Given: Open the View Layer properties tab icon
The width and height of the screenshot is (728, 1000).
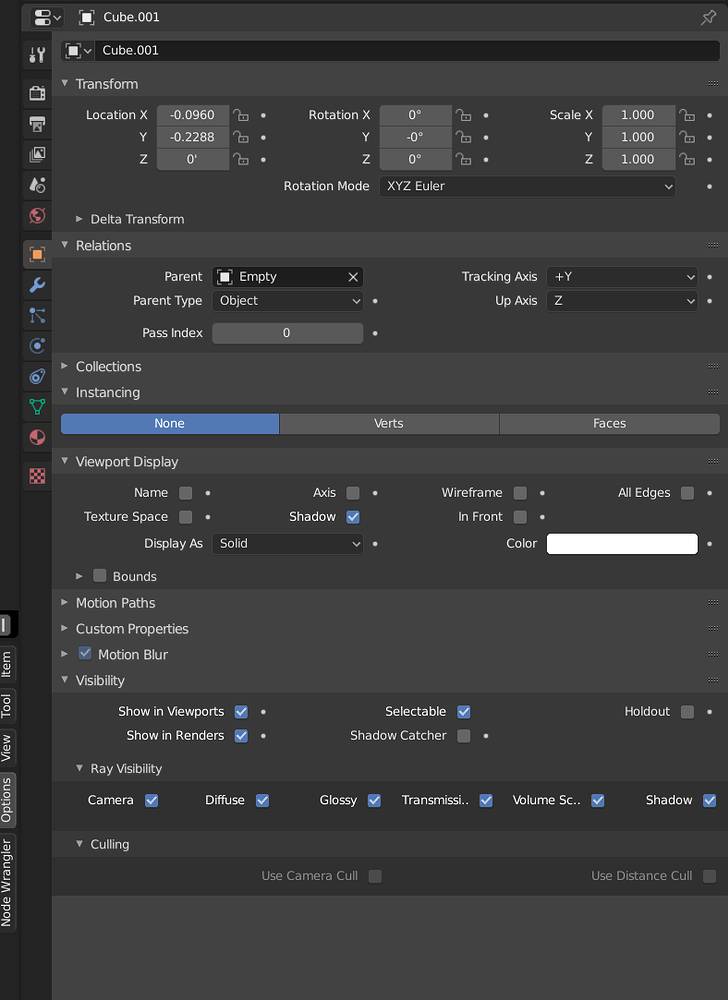Looking at the screenshot, I should (x=37, y=154).
